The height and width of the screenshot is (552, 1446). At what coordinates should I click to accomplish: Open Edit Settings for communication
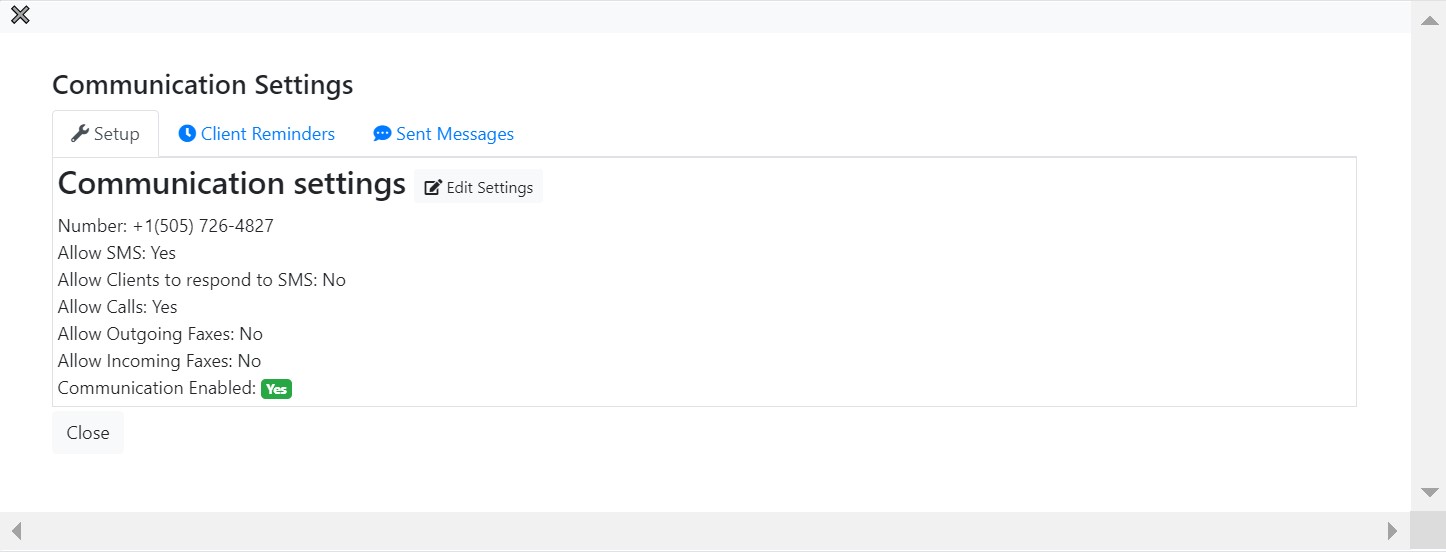point(478,187)
